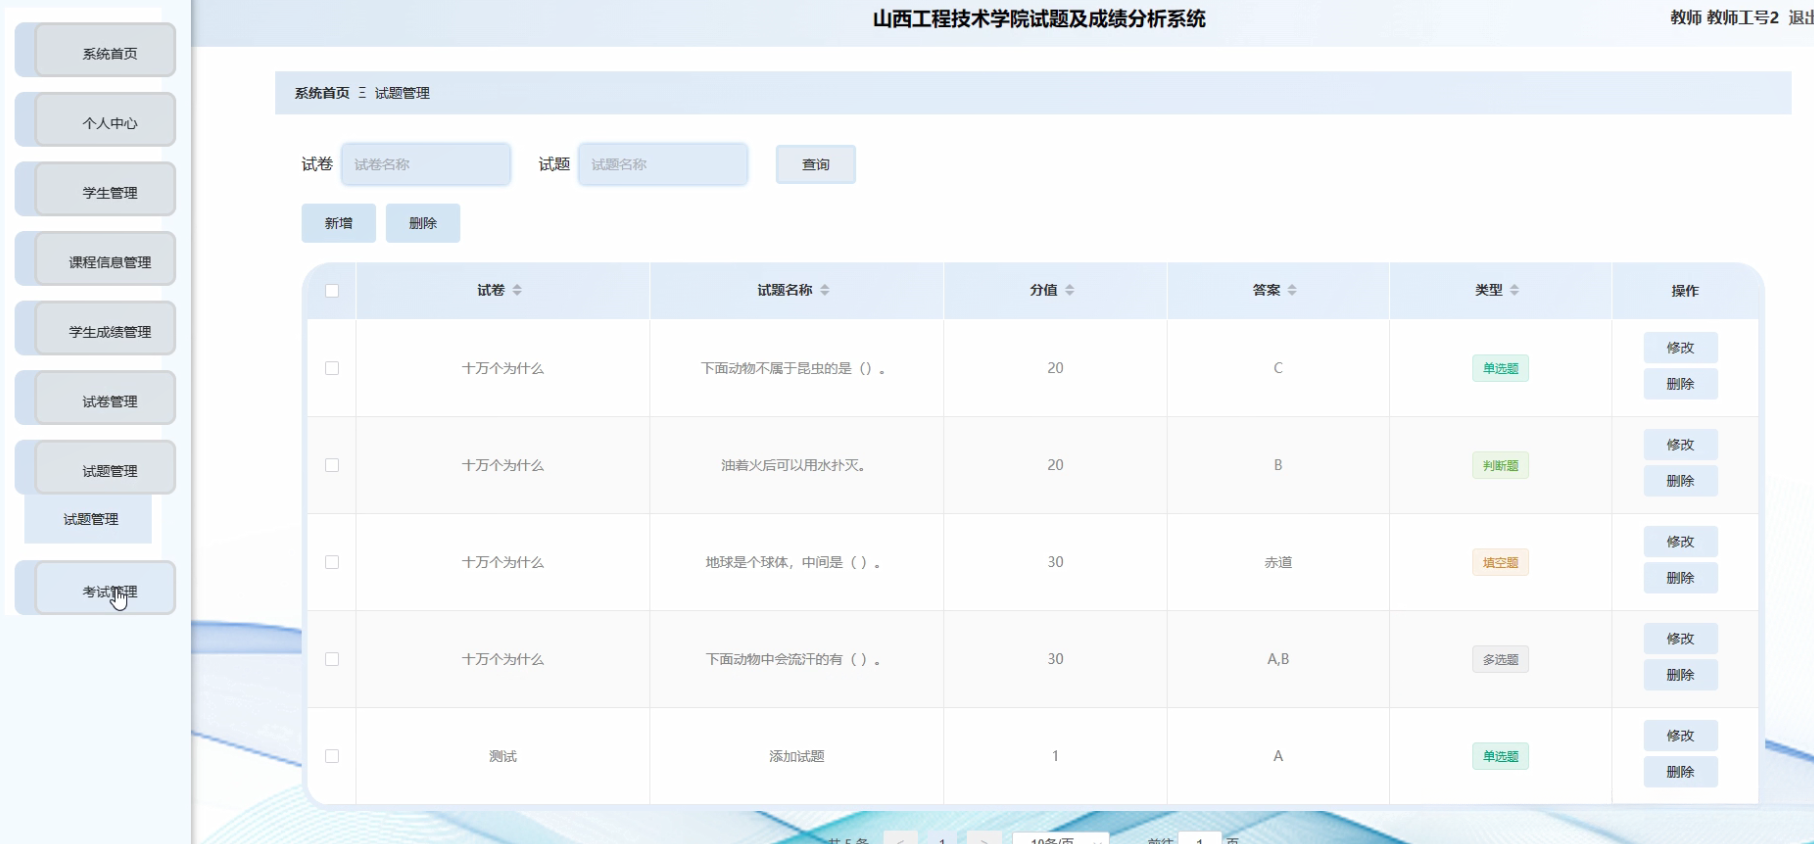Click the score value 1 in the 添加试题 row
The image size is (1814, 844).
pyautogui.click(x=1055, y=756)
